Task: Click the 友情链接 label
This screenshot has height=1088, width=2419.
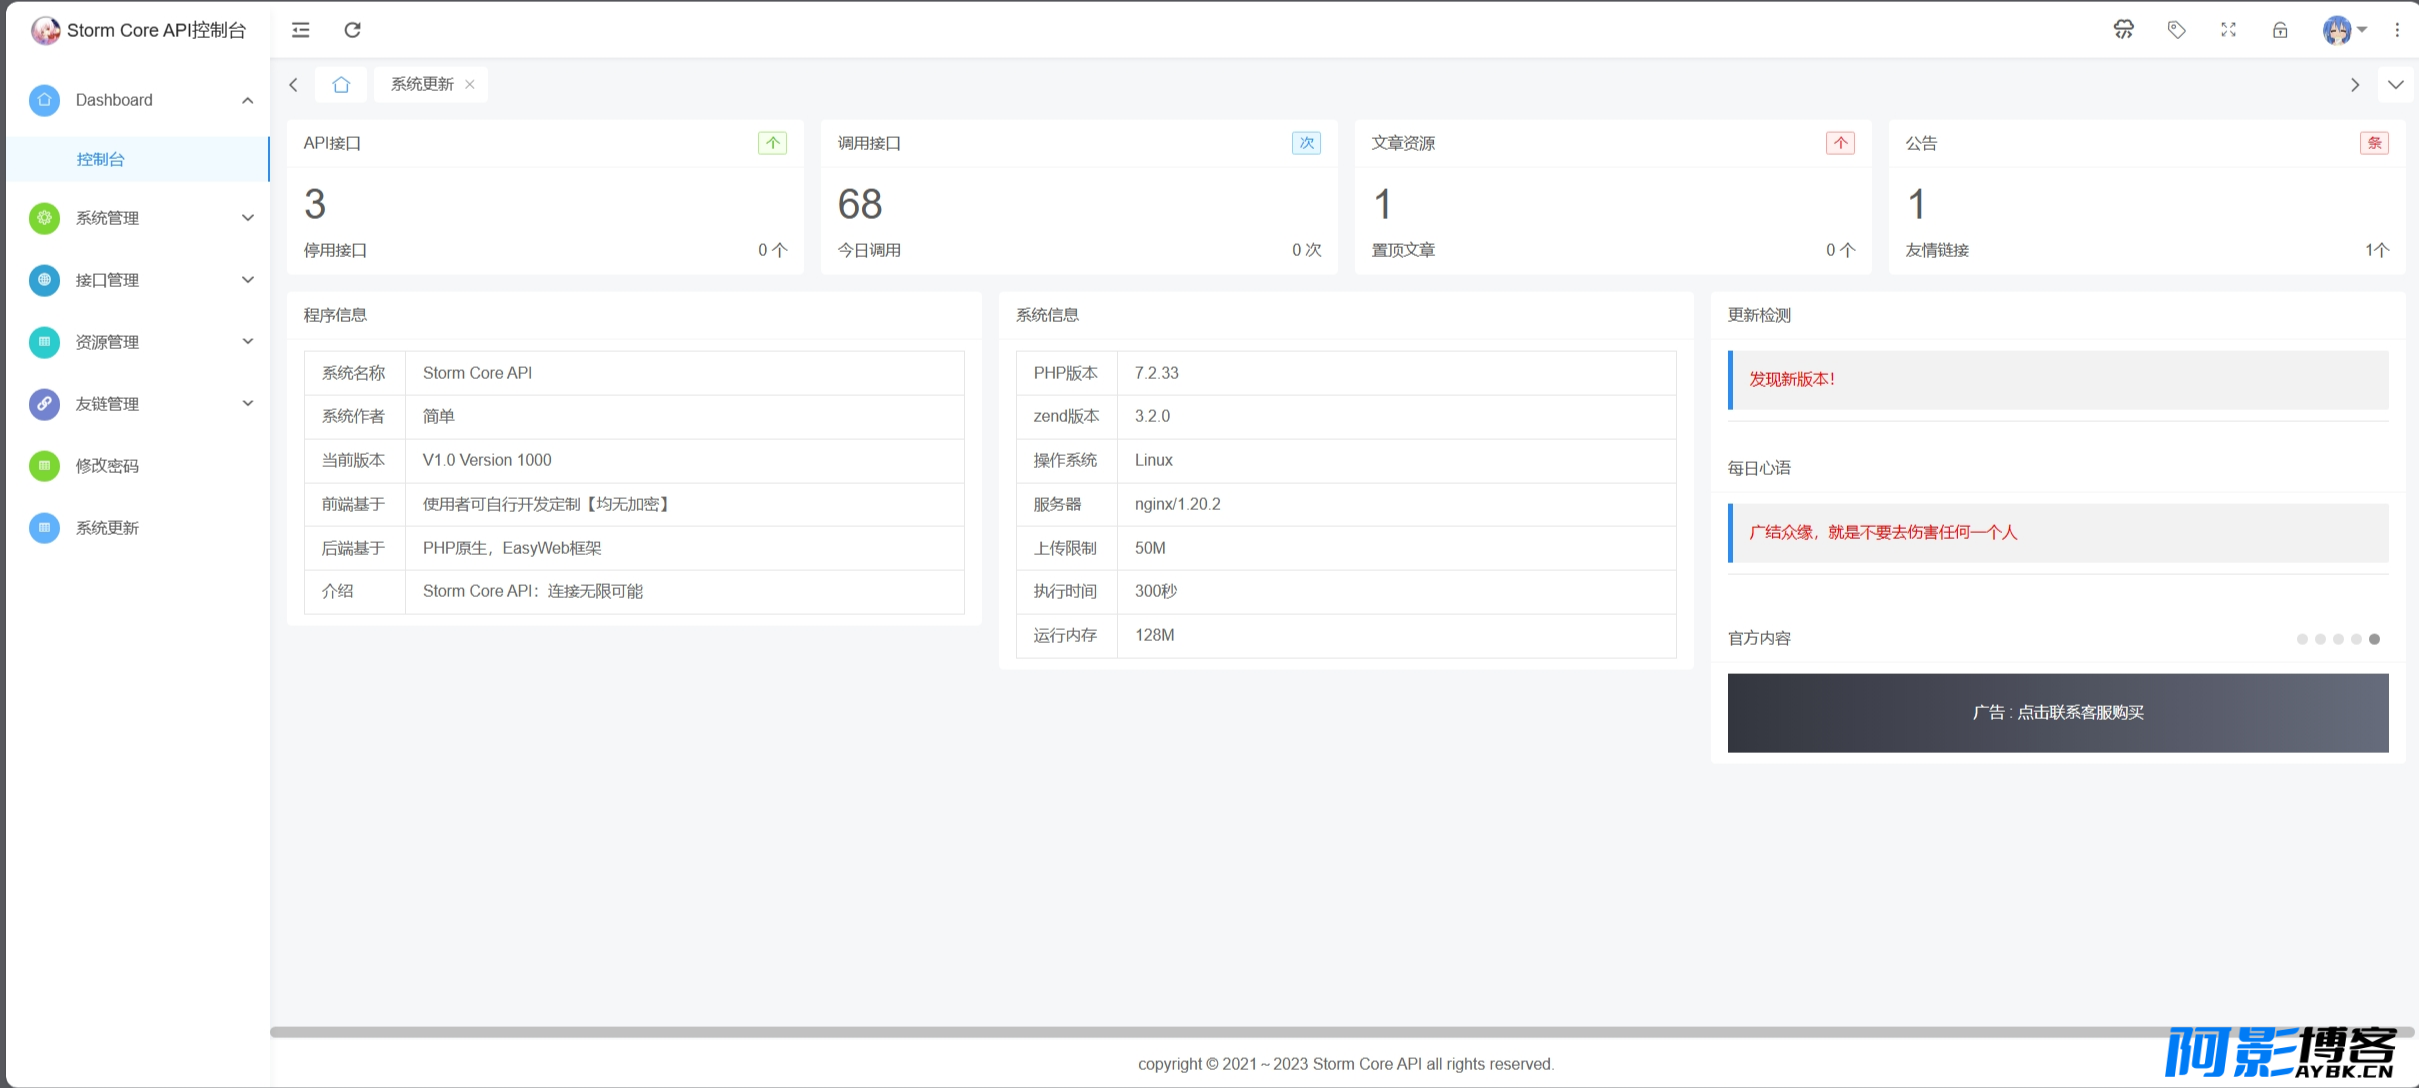Action: [1937, 250]
